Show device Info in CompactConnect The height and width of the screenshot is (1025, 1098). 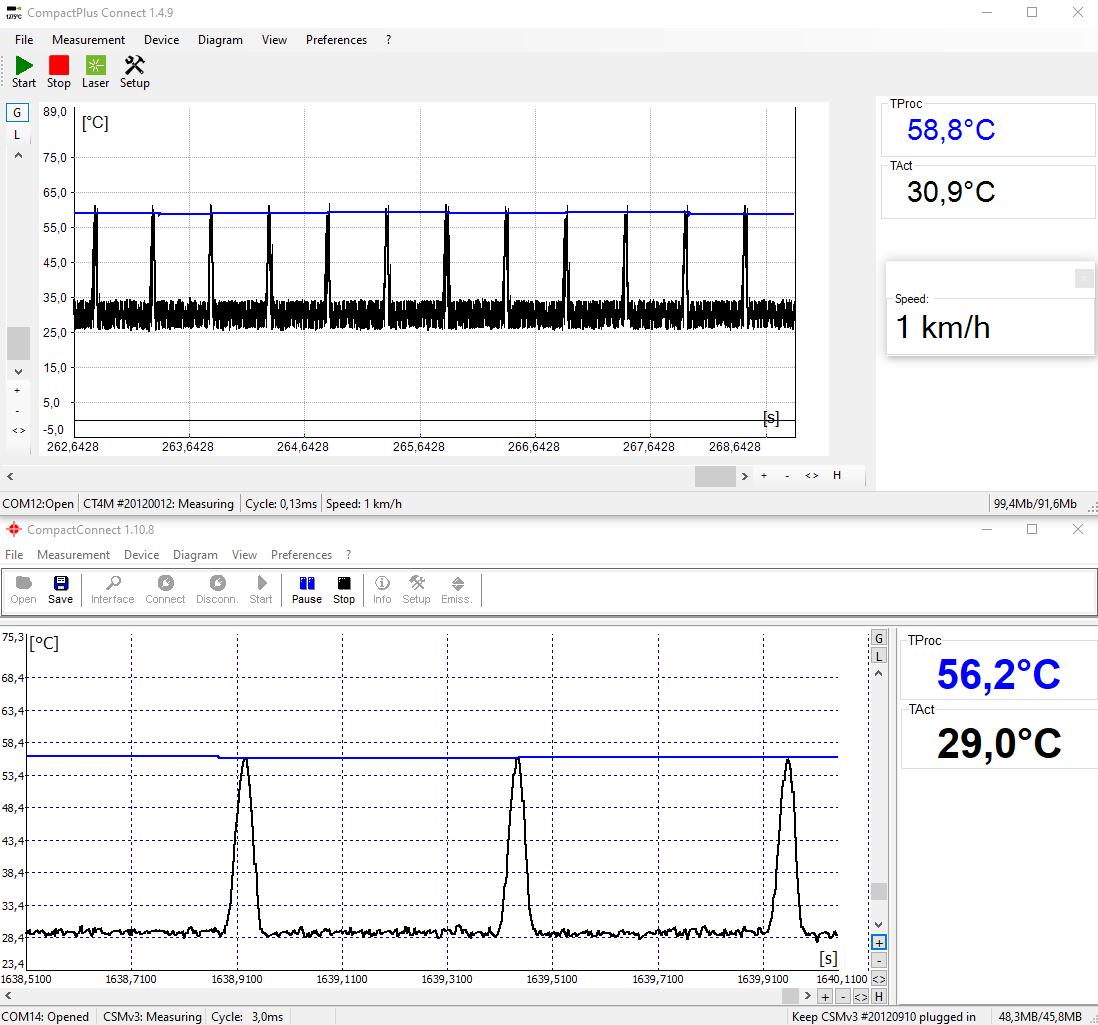click(x=381, y=588)
